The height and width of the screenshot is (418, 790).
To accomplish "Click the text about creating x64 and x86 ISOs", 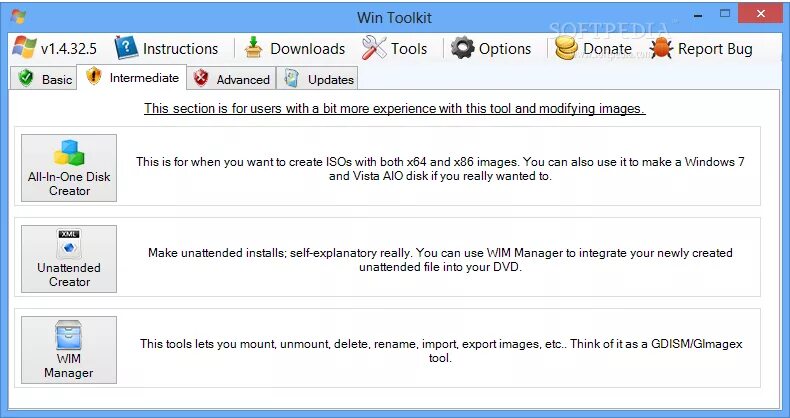I will click(x=440, y=169).
